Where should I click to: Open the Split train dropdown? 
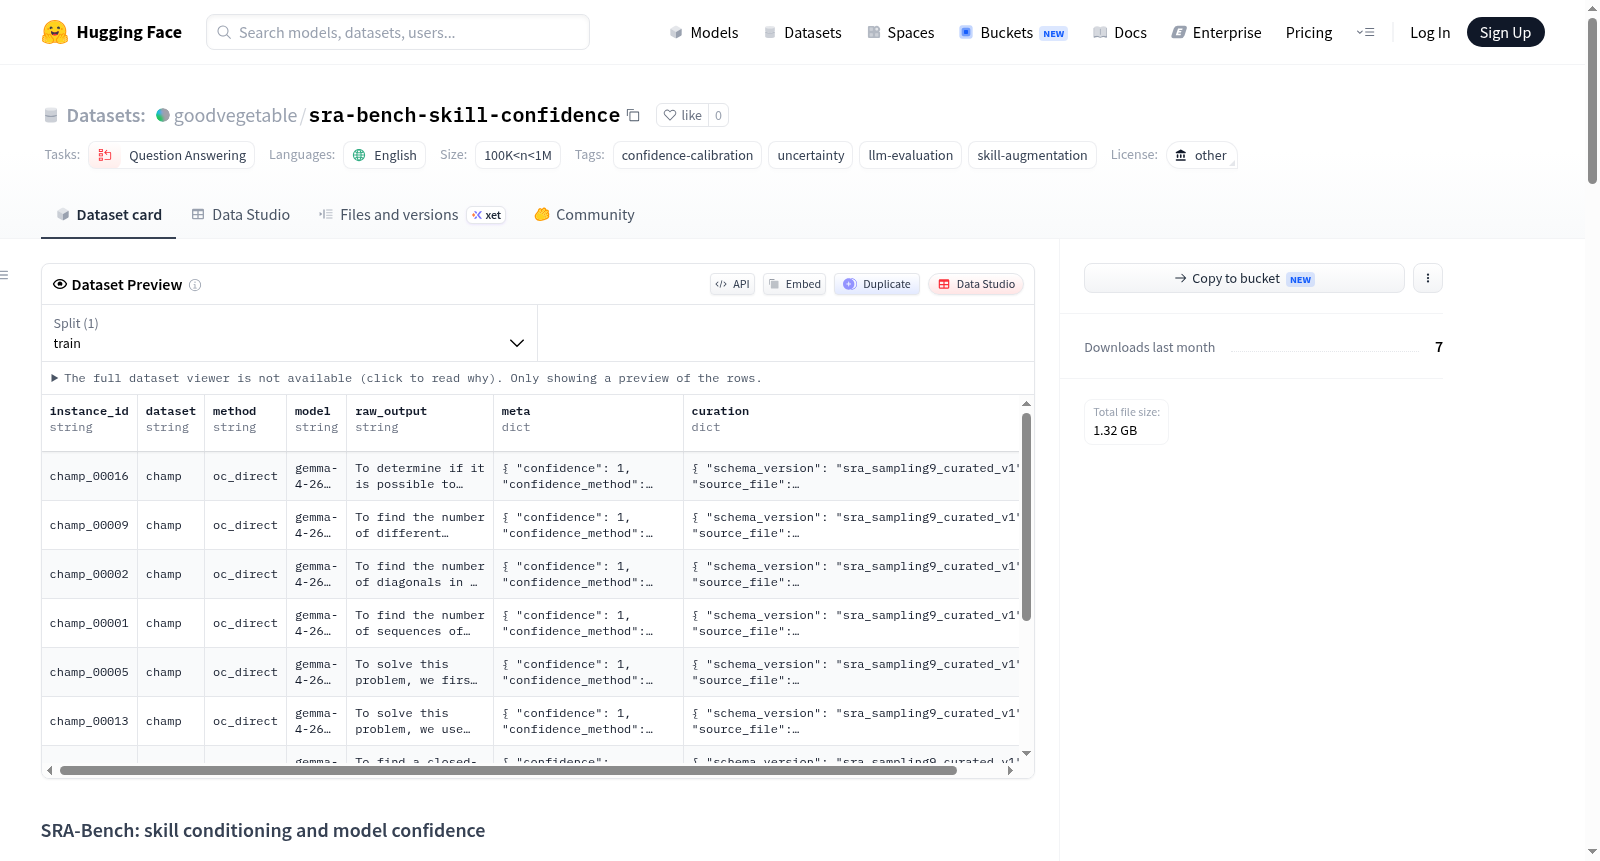pyautogui.click(x=289, y=333)
